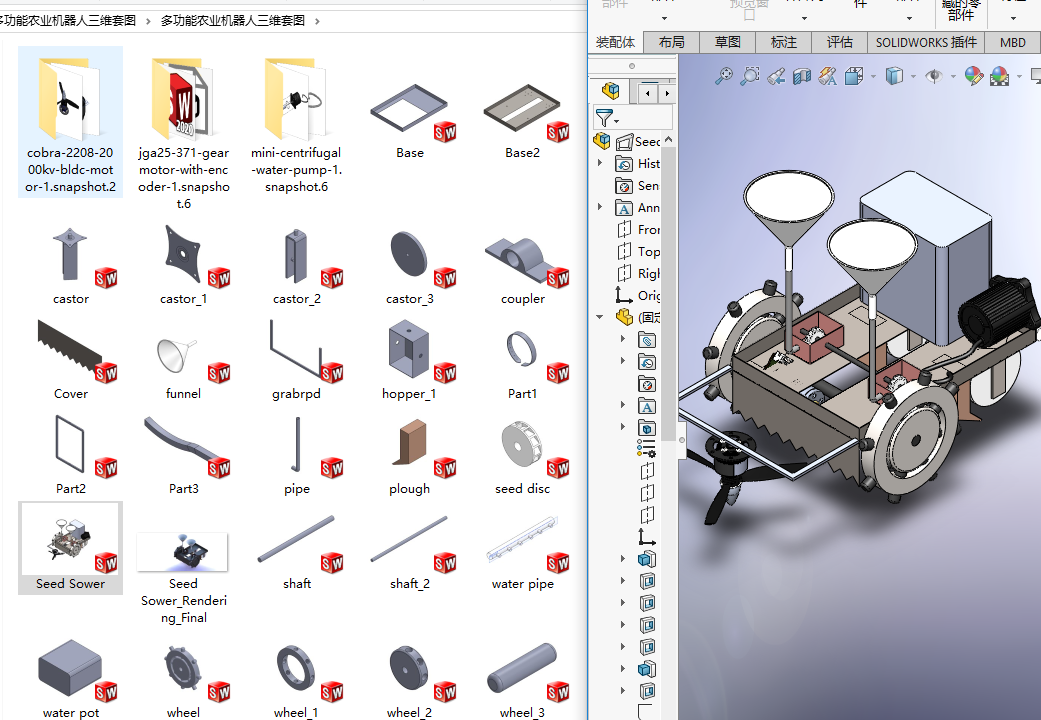Click the Previous View icon
Image resolution: width=1041 pixels, height=720 pixels.
pyautogui.click(x=775, y=76)
